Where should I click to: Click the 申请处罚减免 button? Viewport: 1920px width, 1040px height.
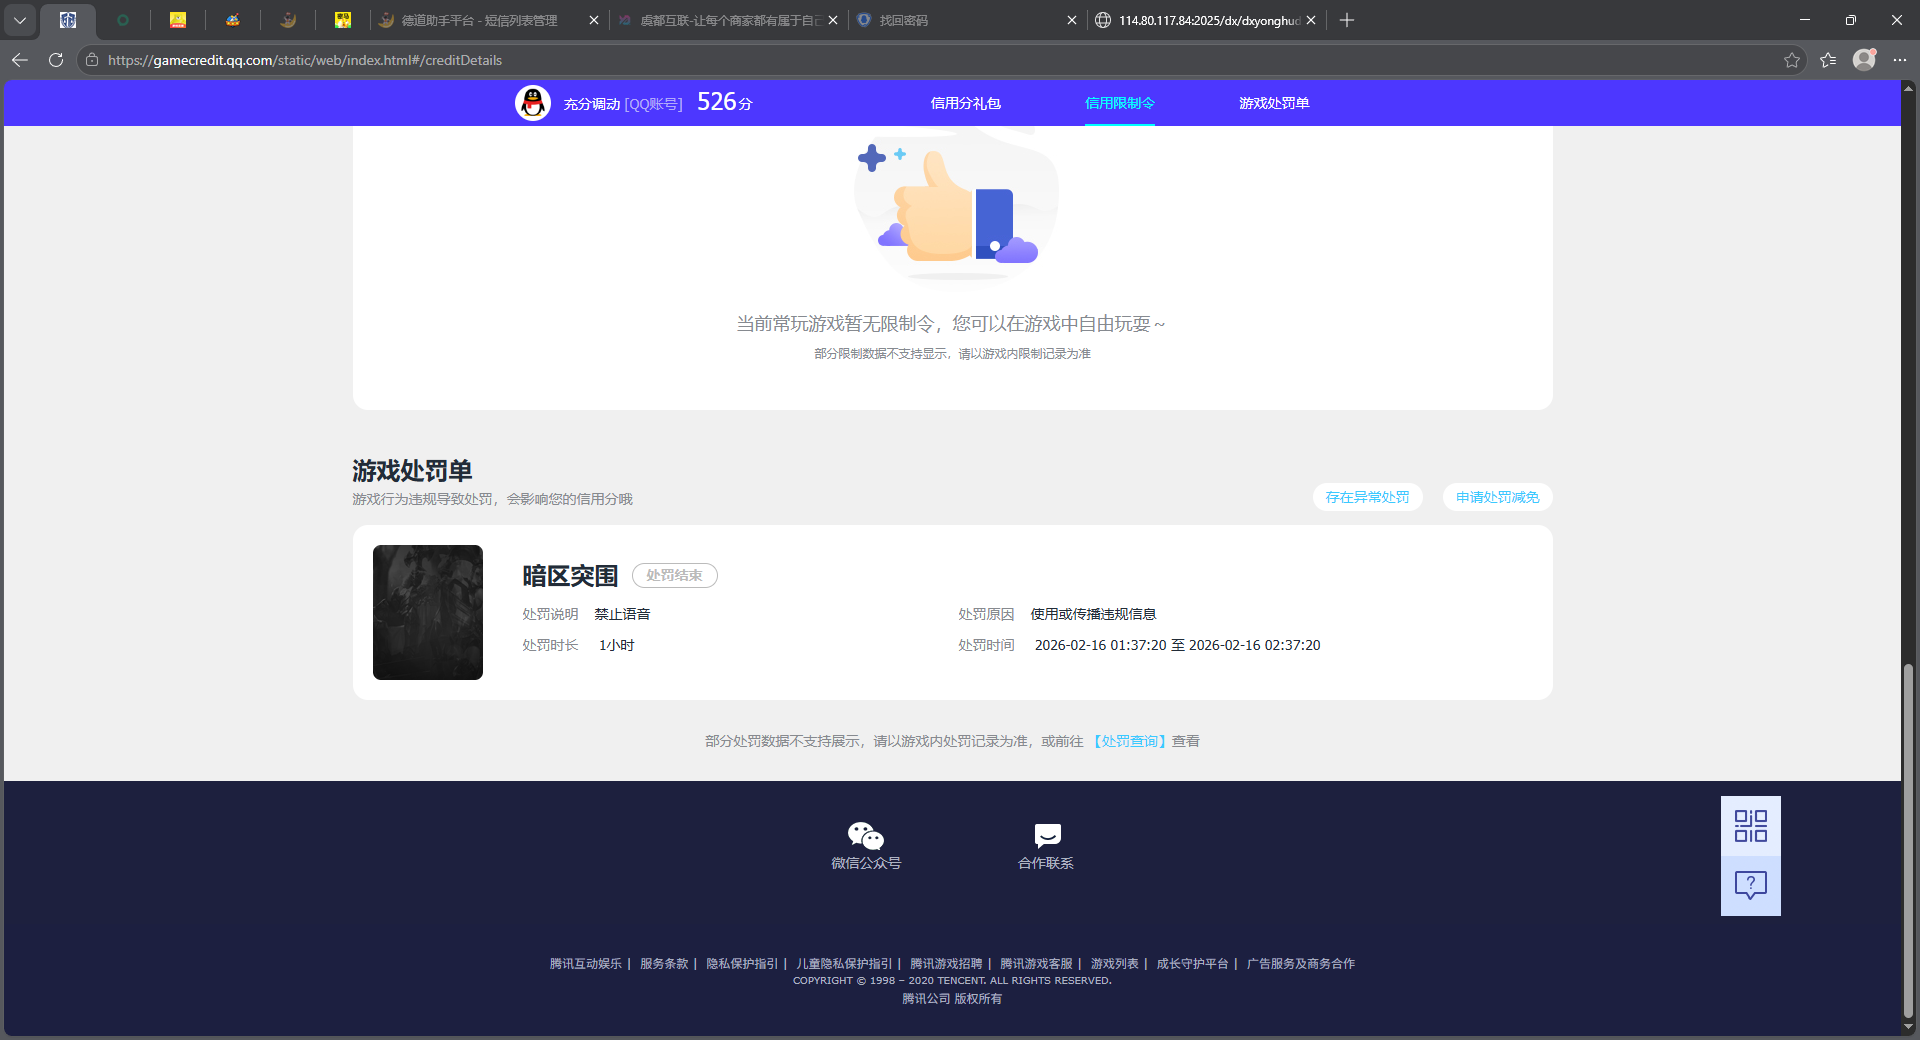1496,497
